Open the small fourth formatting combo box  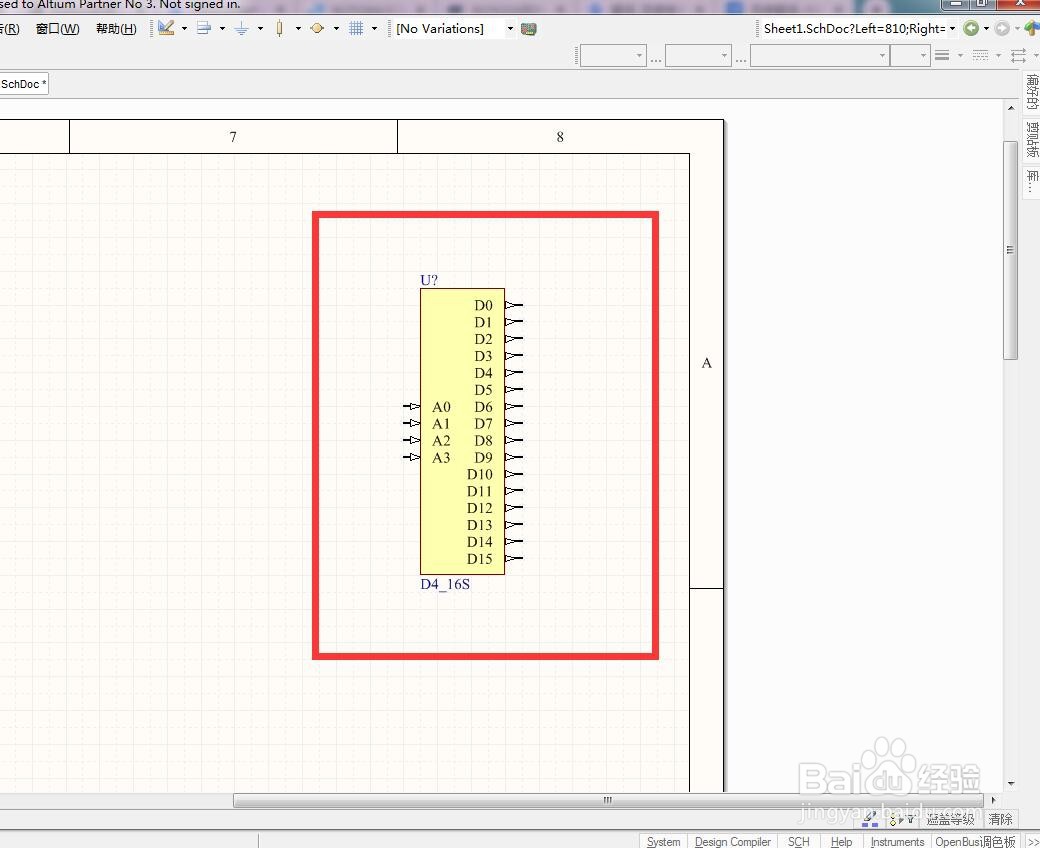[909, 56]
